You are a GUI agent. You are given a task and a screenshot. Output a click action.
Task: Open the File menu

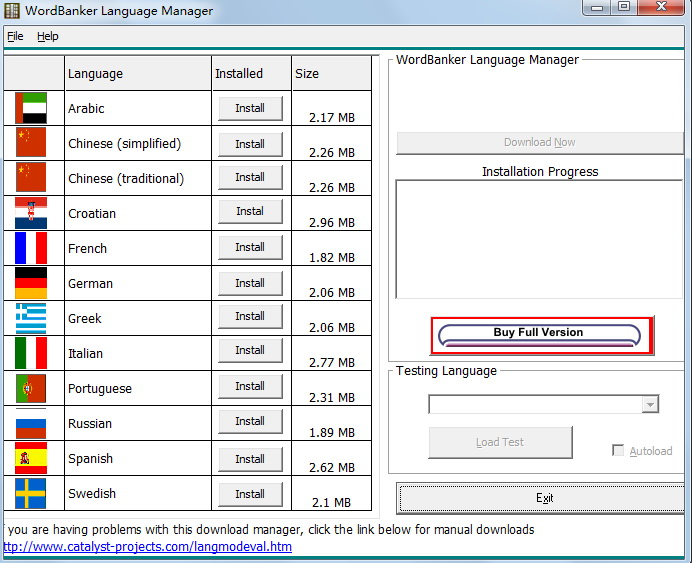pos(15,36)
